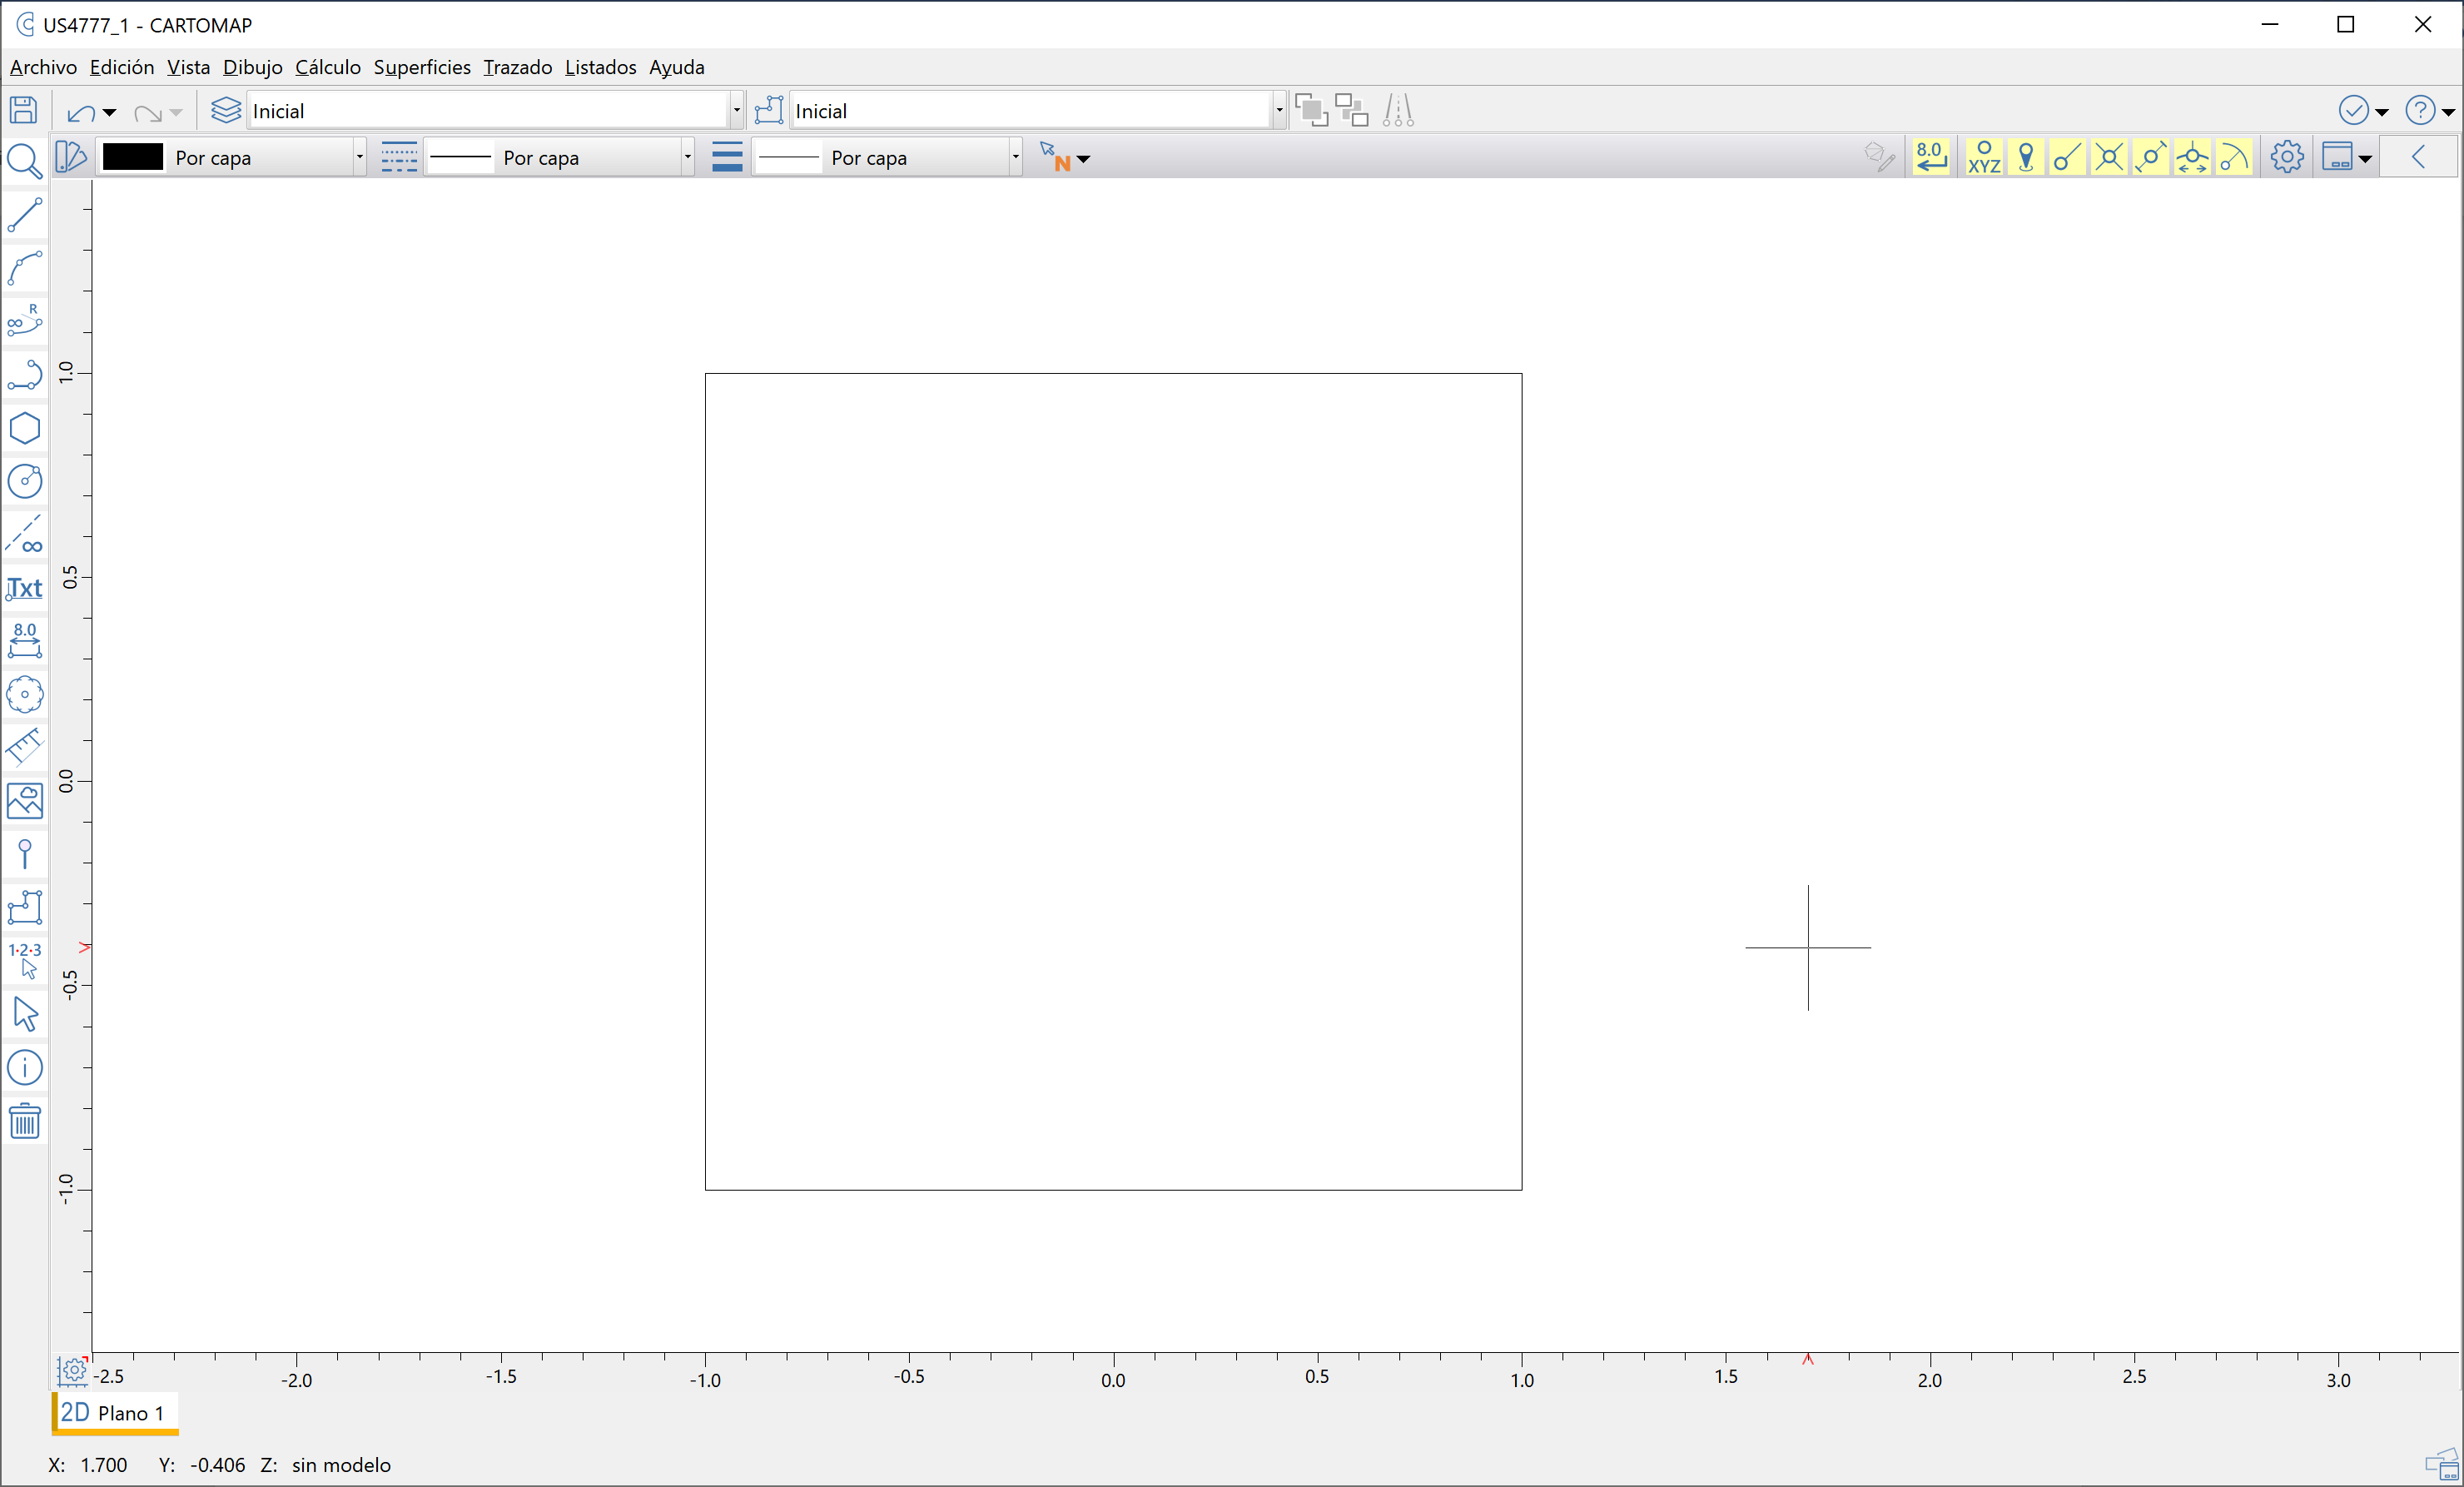Image resolution: width=2464 pixels, height=1487 pixels.
Task: Select the dotted circle symbol tool
Action: point(25,694)
